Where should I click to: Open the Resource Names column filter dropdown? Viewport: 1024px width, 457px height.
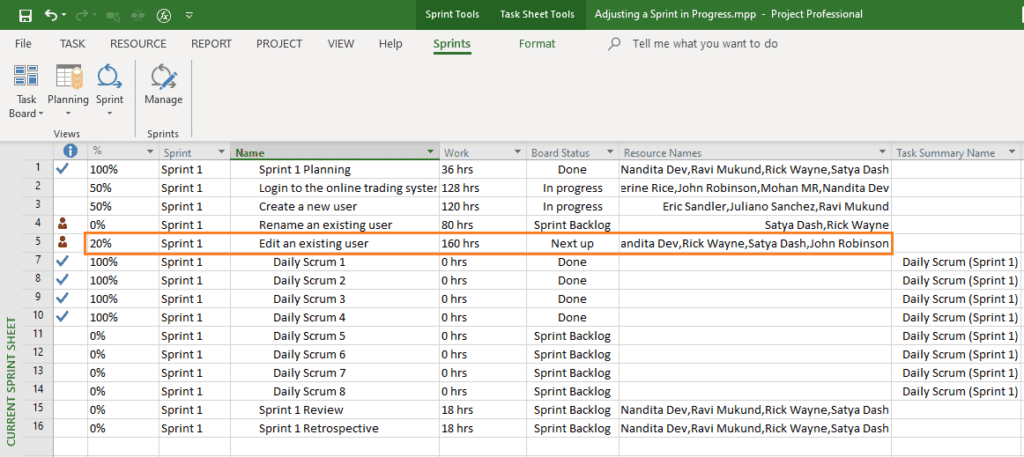[x=882, y=153]
